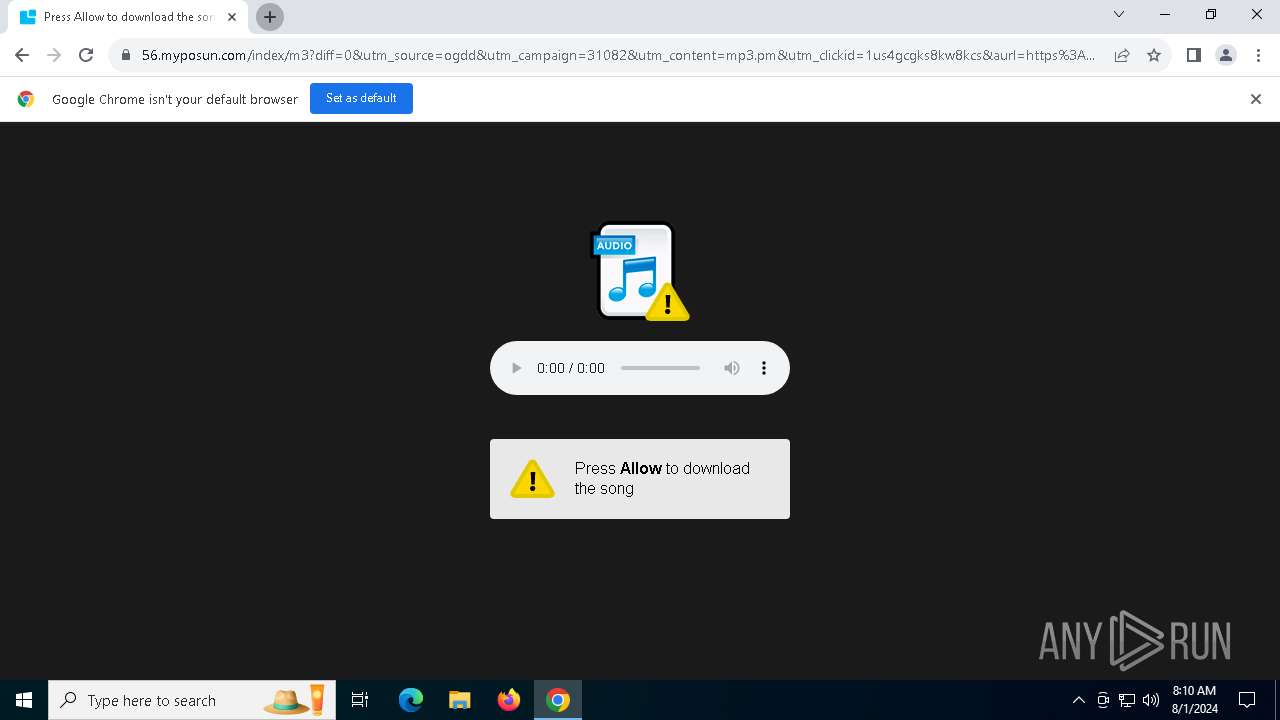Open Chrome profile menu
This screenshot has height=720, width=1280.
[1226, 55]
